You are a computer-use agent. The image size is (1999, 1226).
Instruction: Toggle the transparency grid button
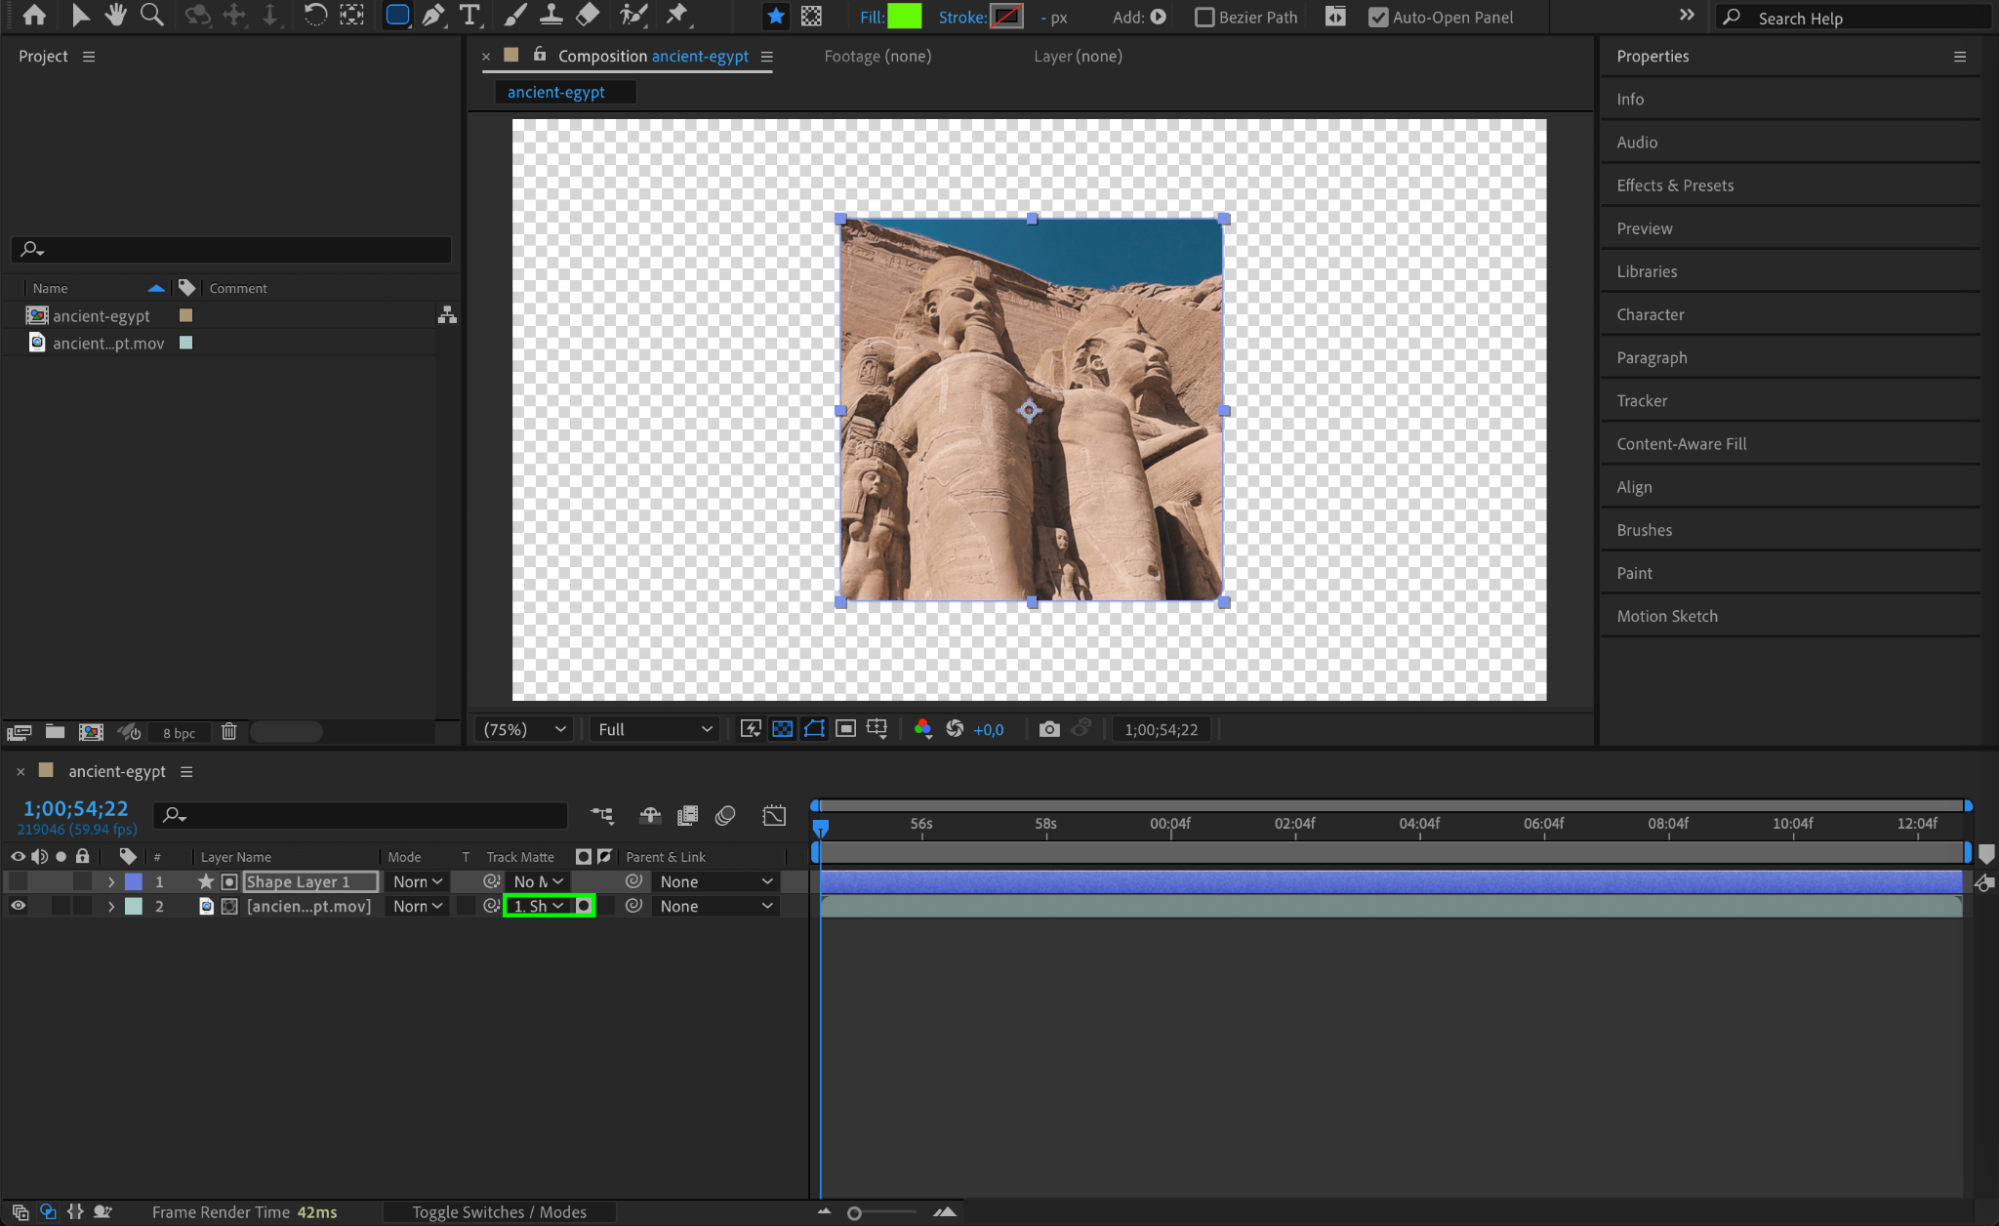782,729
